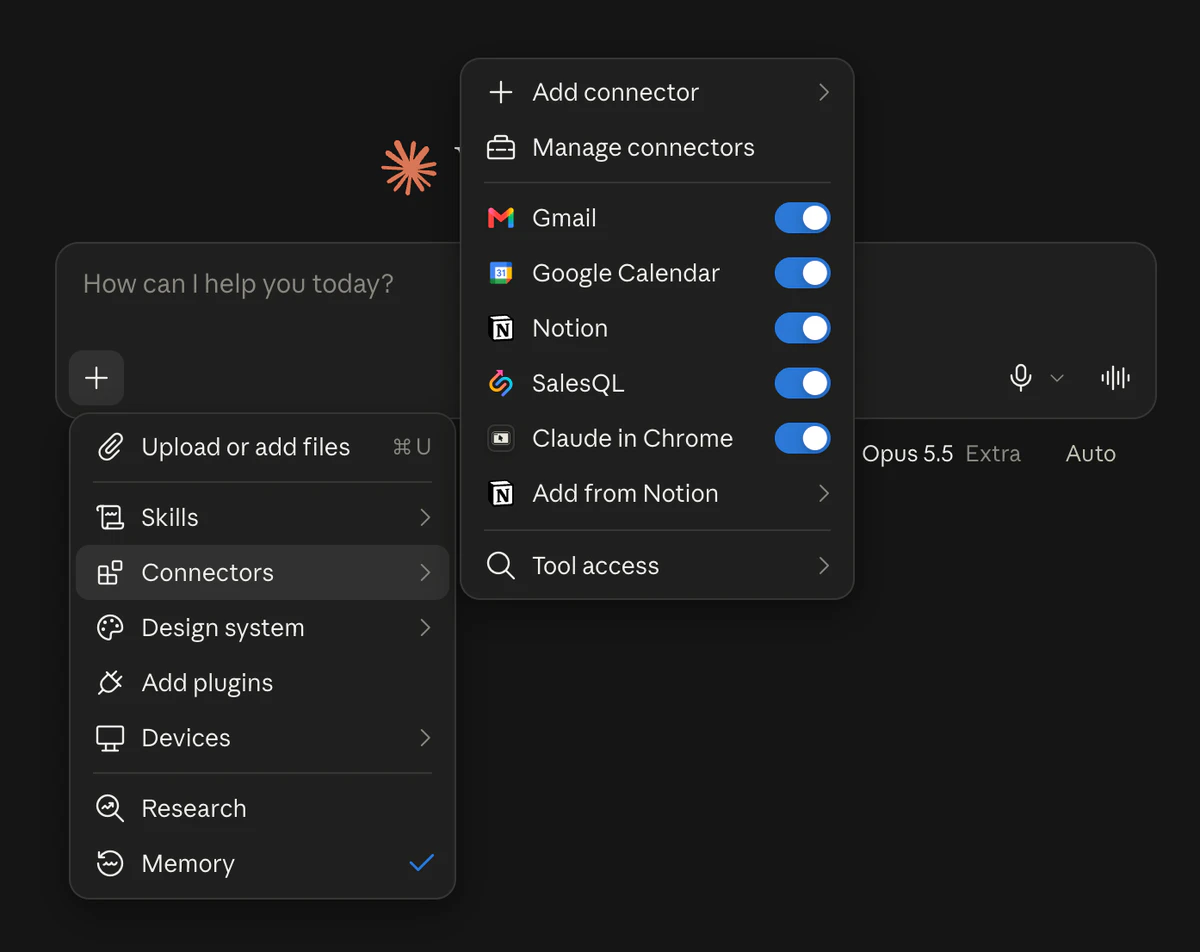1200x952 pixels.
Task: Switch off the Notion connector toggle
Action: click(802, 328)
